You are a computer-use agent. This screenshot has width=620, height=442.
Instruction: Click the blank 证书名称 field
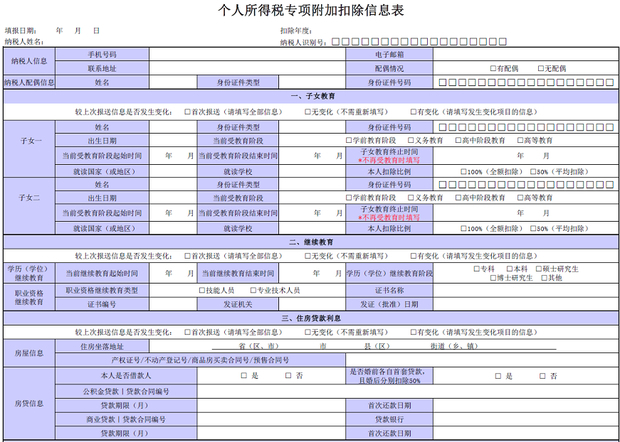pos(526,291)
